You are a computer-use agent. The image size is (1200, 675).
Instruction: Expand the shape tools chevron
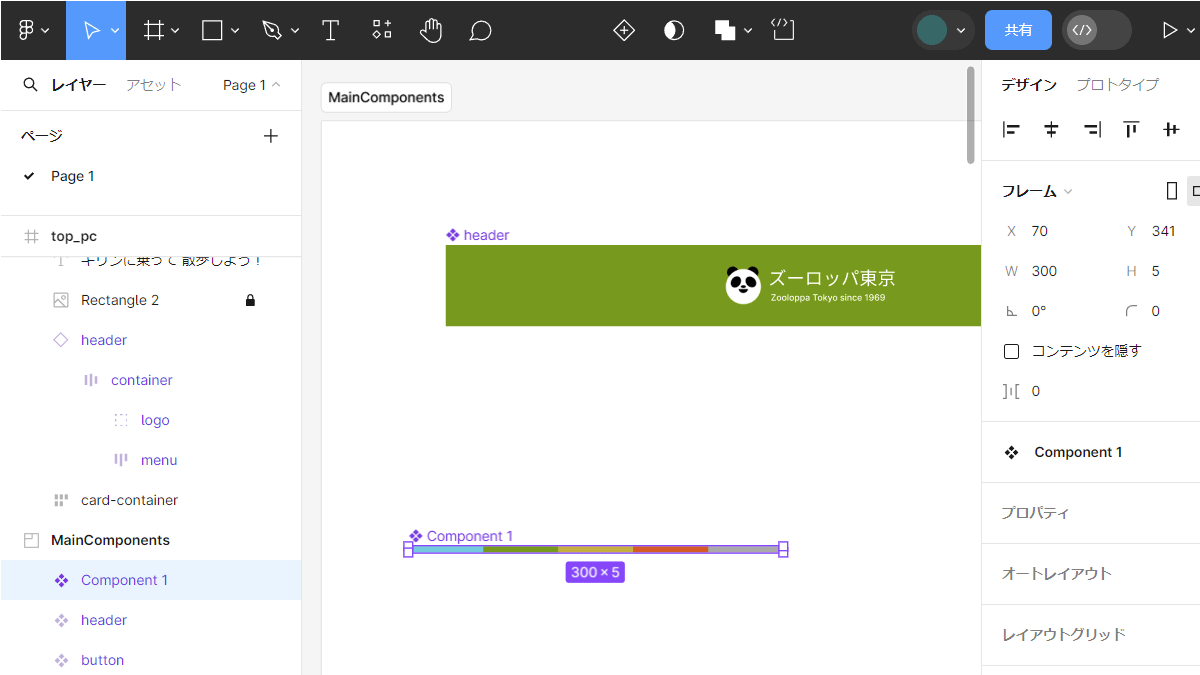pyautogui.click(x=235, y=31)
